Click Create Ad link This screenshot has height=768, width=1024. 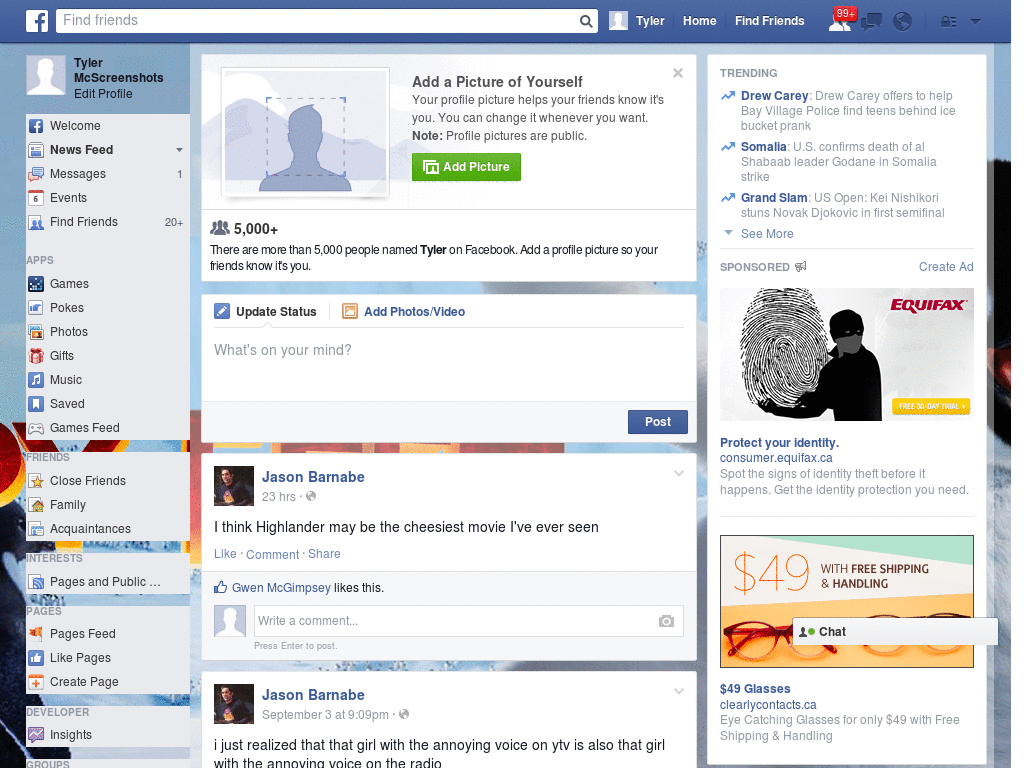[x=946, y=266]
